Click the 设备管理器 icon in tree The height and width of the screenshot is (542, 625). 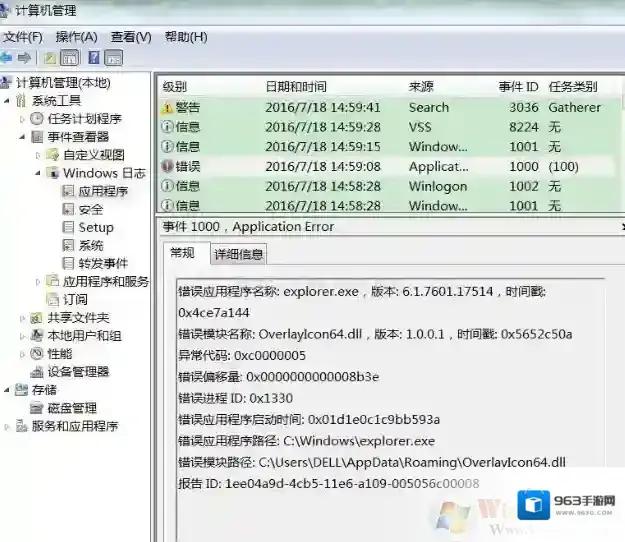click(x=37, y=371)
